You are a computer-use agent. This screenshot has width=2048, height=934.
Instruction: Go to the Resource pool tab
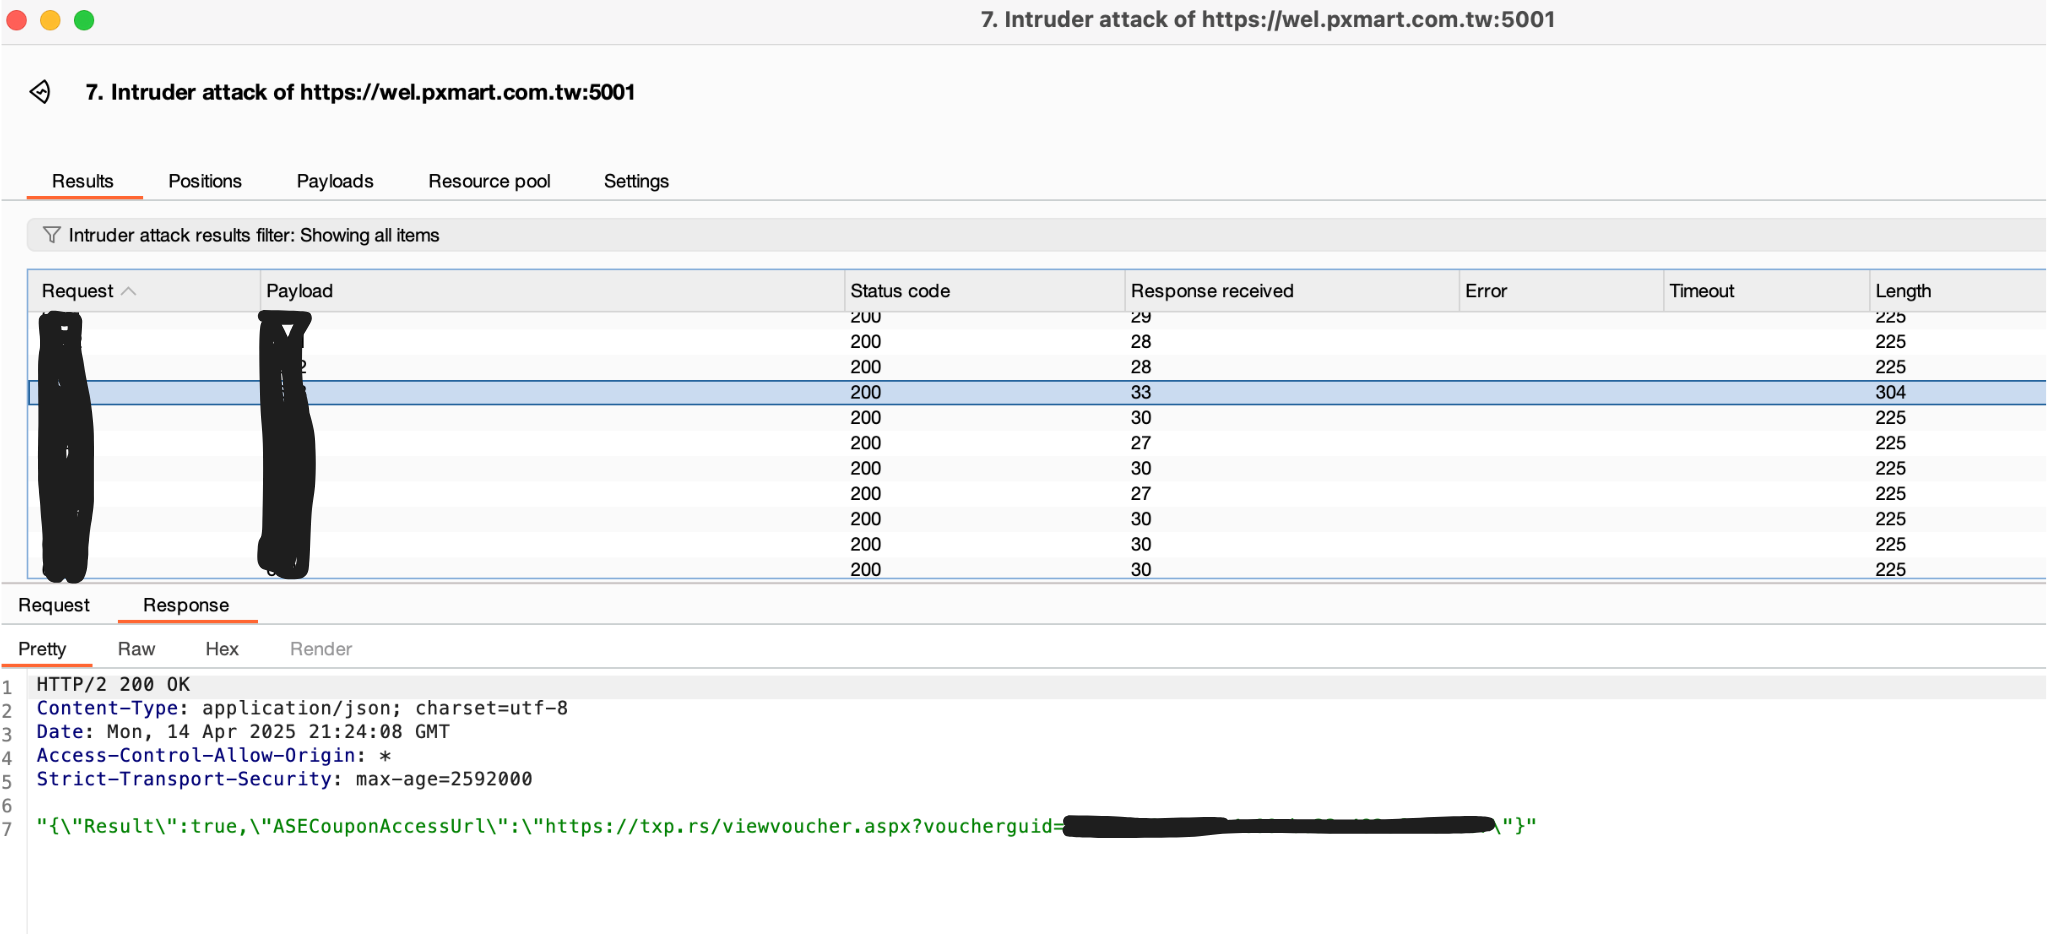(489, 181)
